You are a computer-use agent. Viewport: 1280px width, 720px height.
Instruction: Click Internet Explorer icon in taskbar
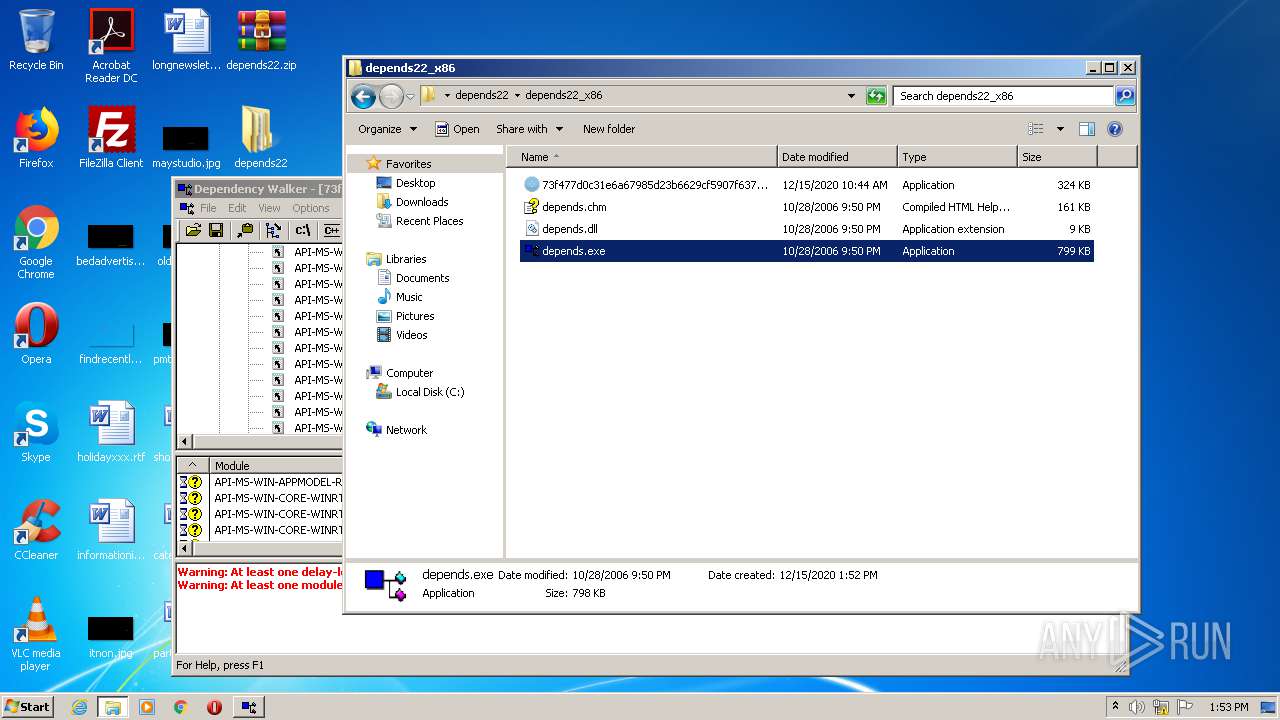[x=80, y=707]
